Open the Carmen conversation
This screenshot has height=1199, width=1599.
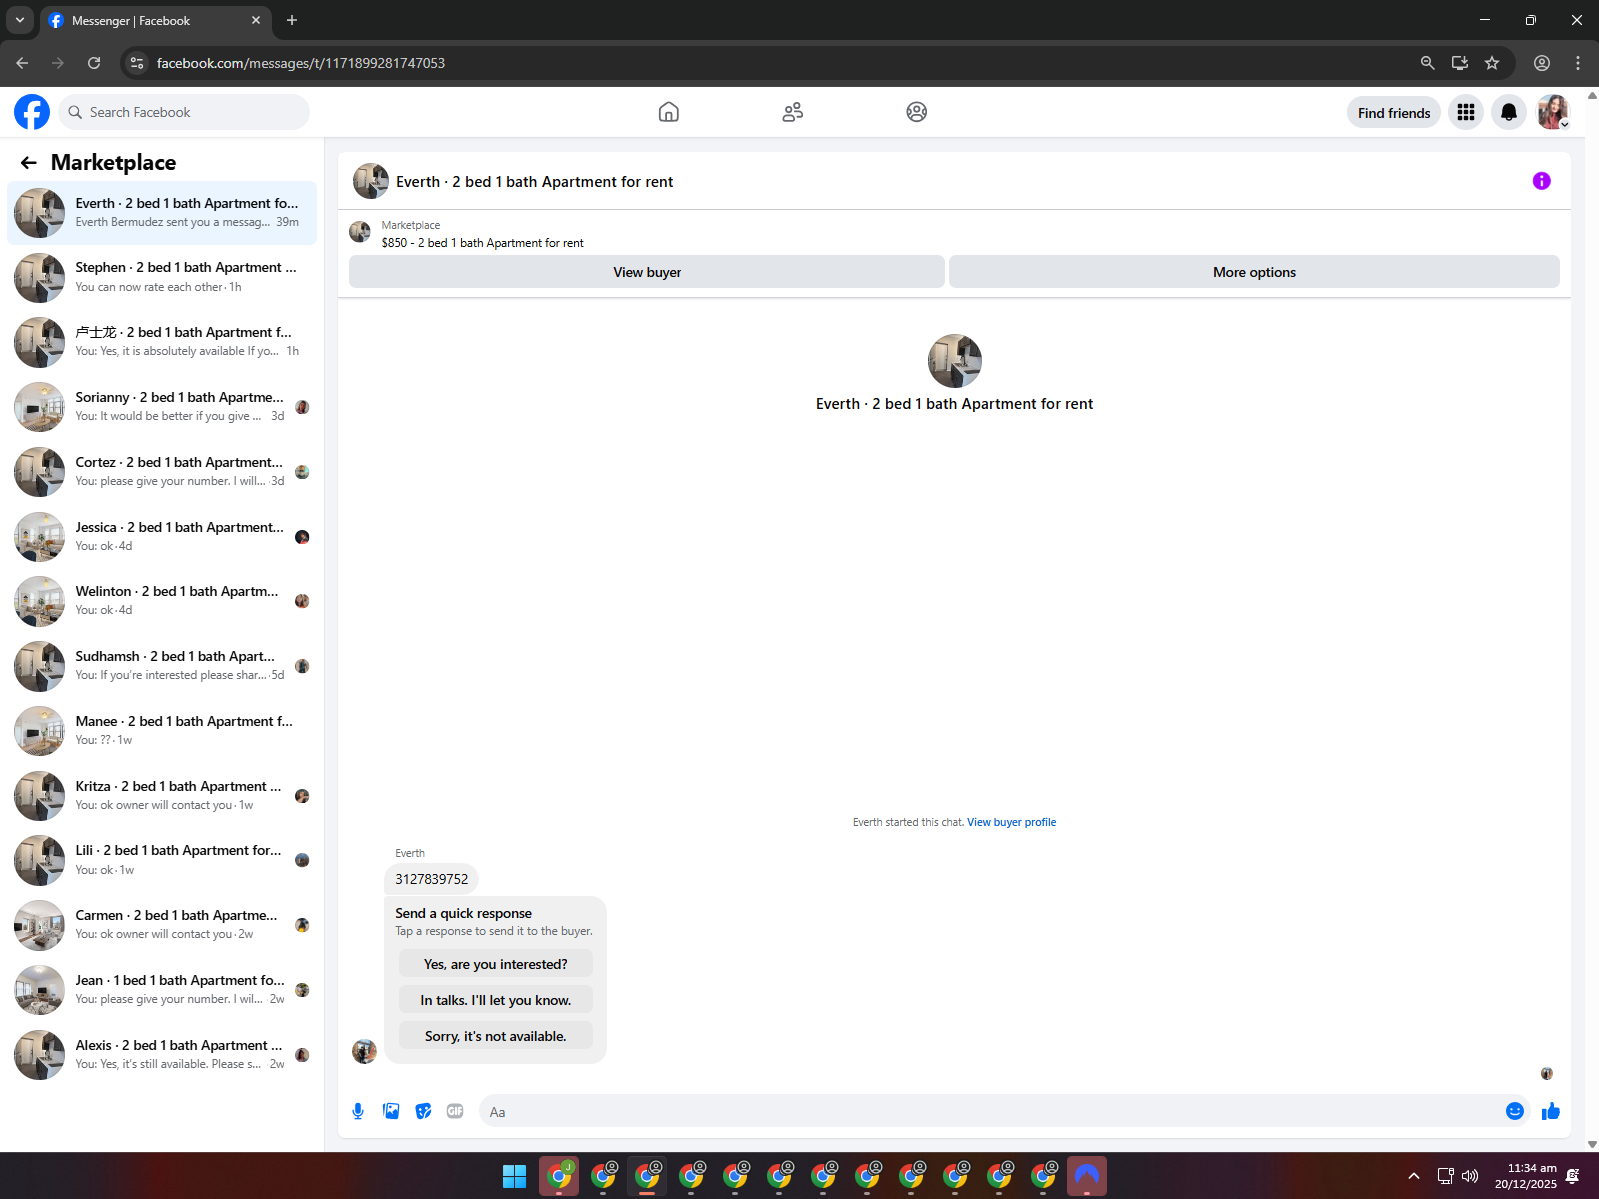(x=162, y=925)
